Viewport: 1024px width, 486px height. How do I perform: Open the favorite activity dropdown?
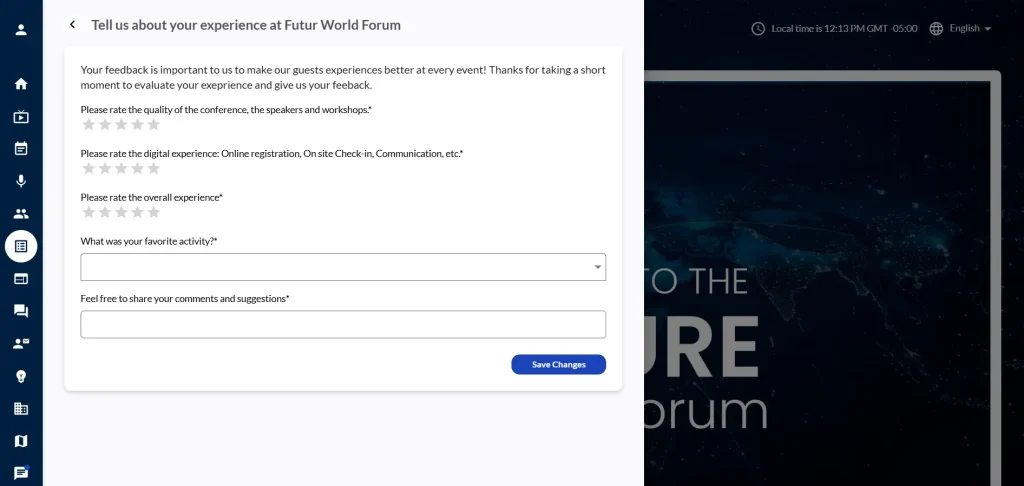click(x=343, y=267)
